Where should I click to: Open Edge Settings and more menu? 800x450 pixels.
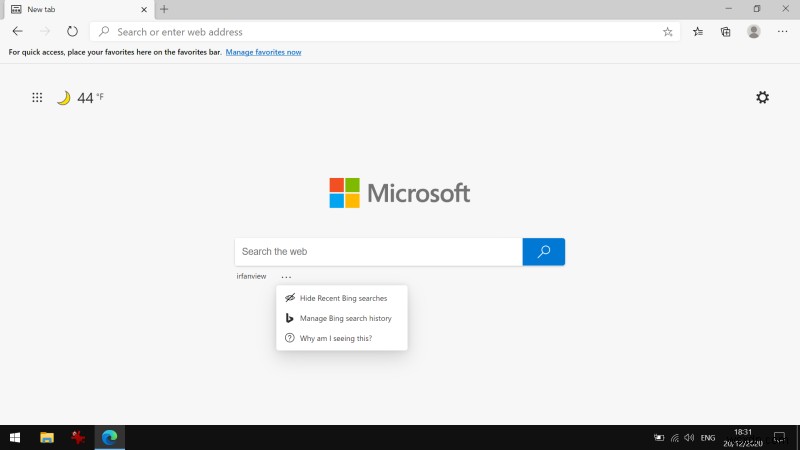(783, 32)
